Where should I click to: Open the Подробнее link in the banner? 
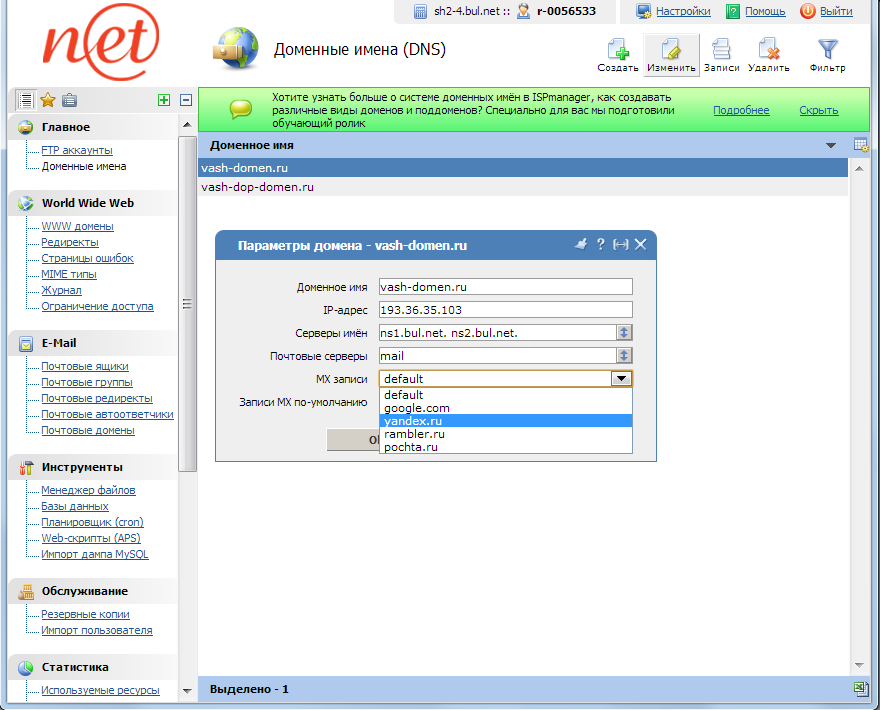[x=741, y=110]
